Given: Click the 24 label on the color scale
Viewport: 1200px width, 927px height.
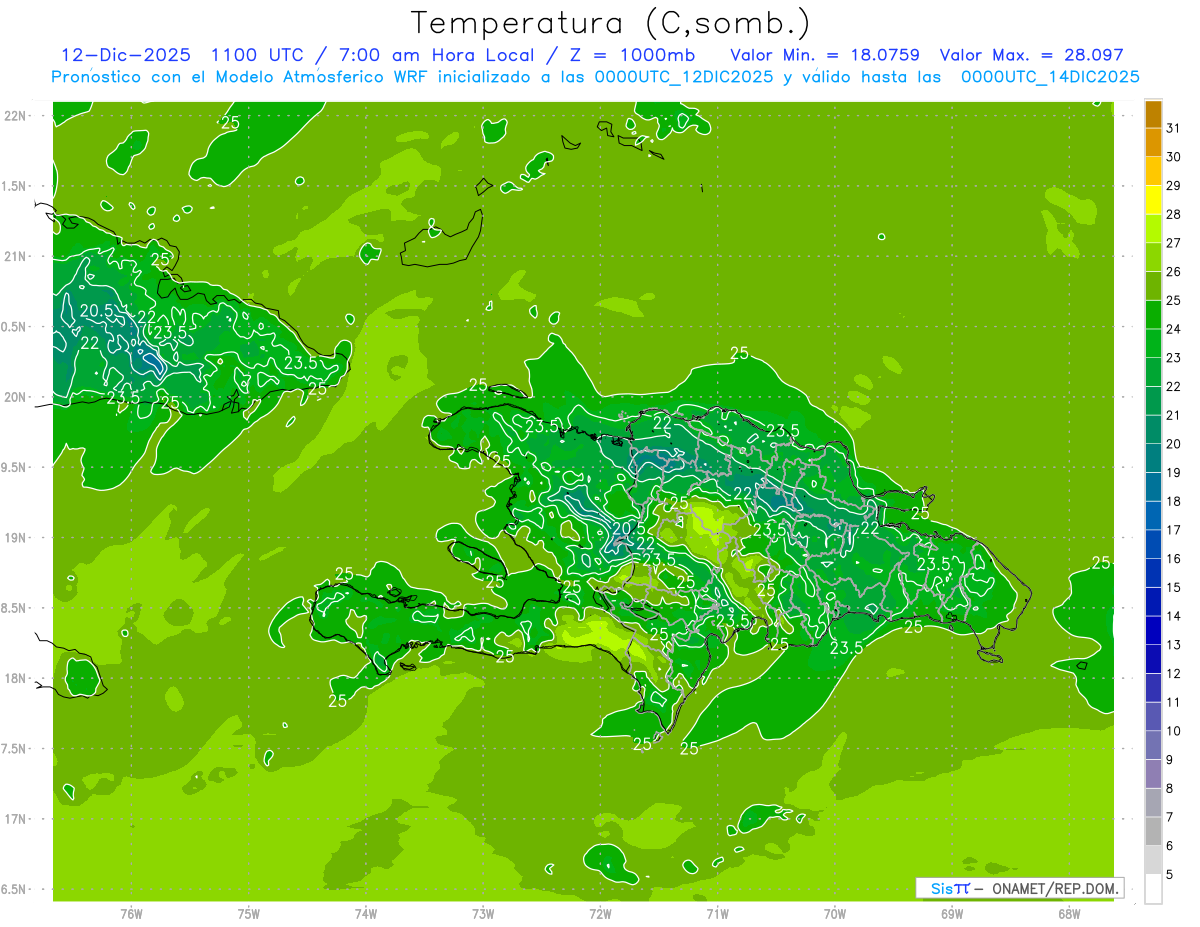Looking at the screenshot, I should click(x=1173, y=329).
